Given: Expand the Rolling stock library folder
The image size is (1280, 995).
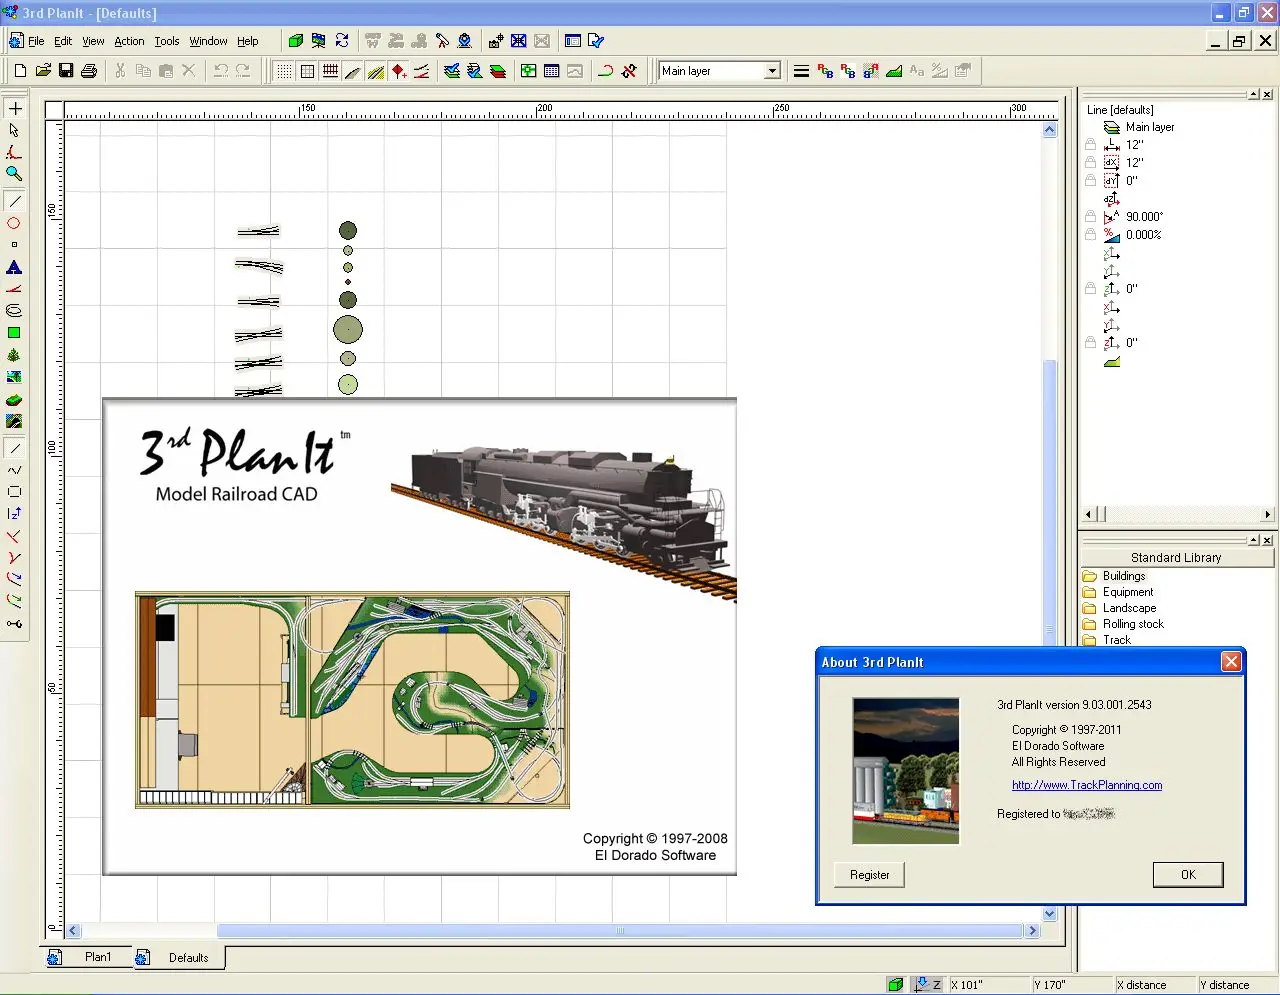Looking at the screenshot, I should tap(1123, 624).
